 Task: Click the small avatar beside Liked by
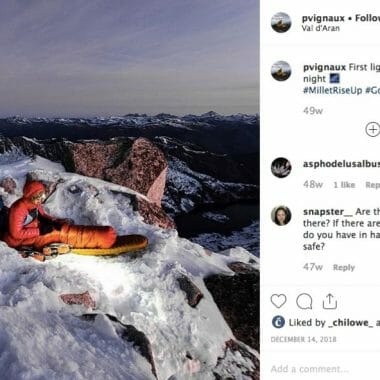point(278,322)
